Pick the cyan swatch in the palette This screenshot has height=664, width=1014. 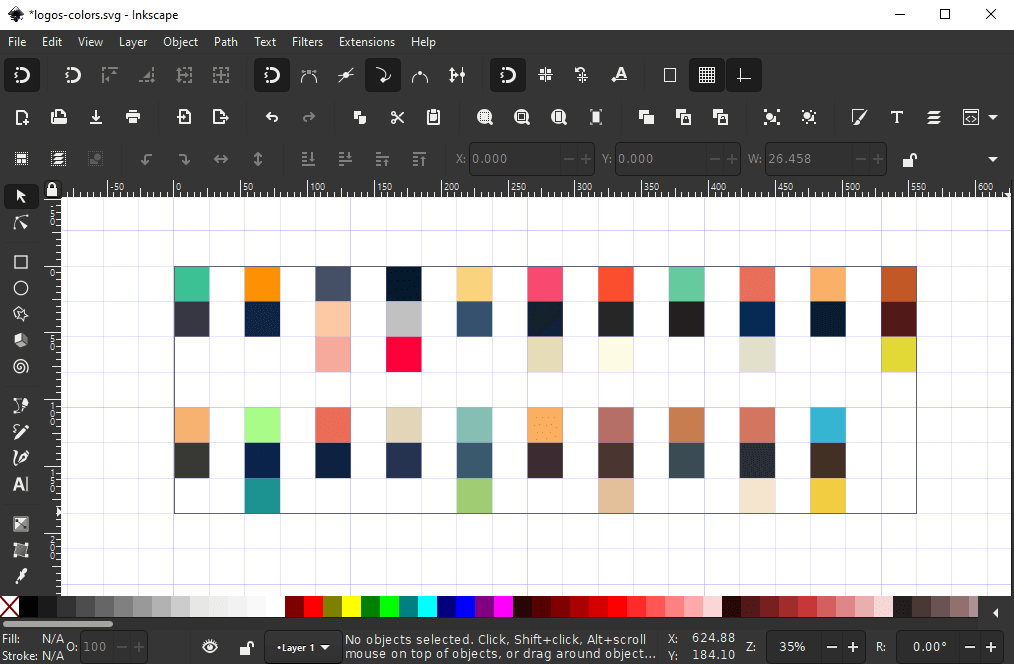pos(427,606)
